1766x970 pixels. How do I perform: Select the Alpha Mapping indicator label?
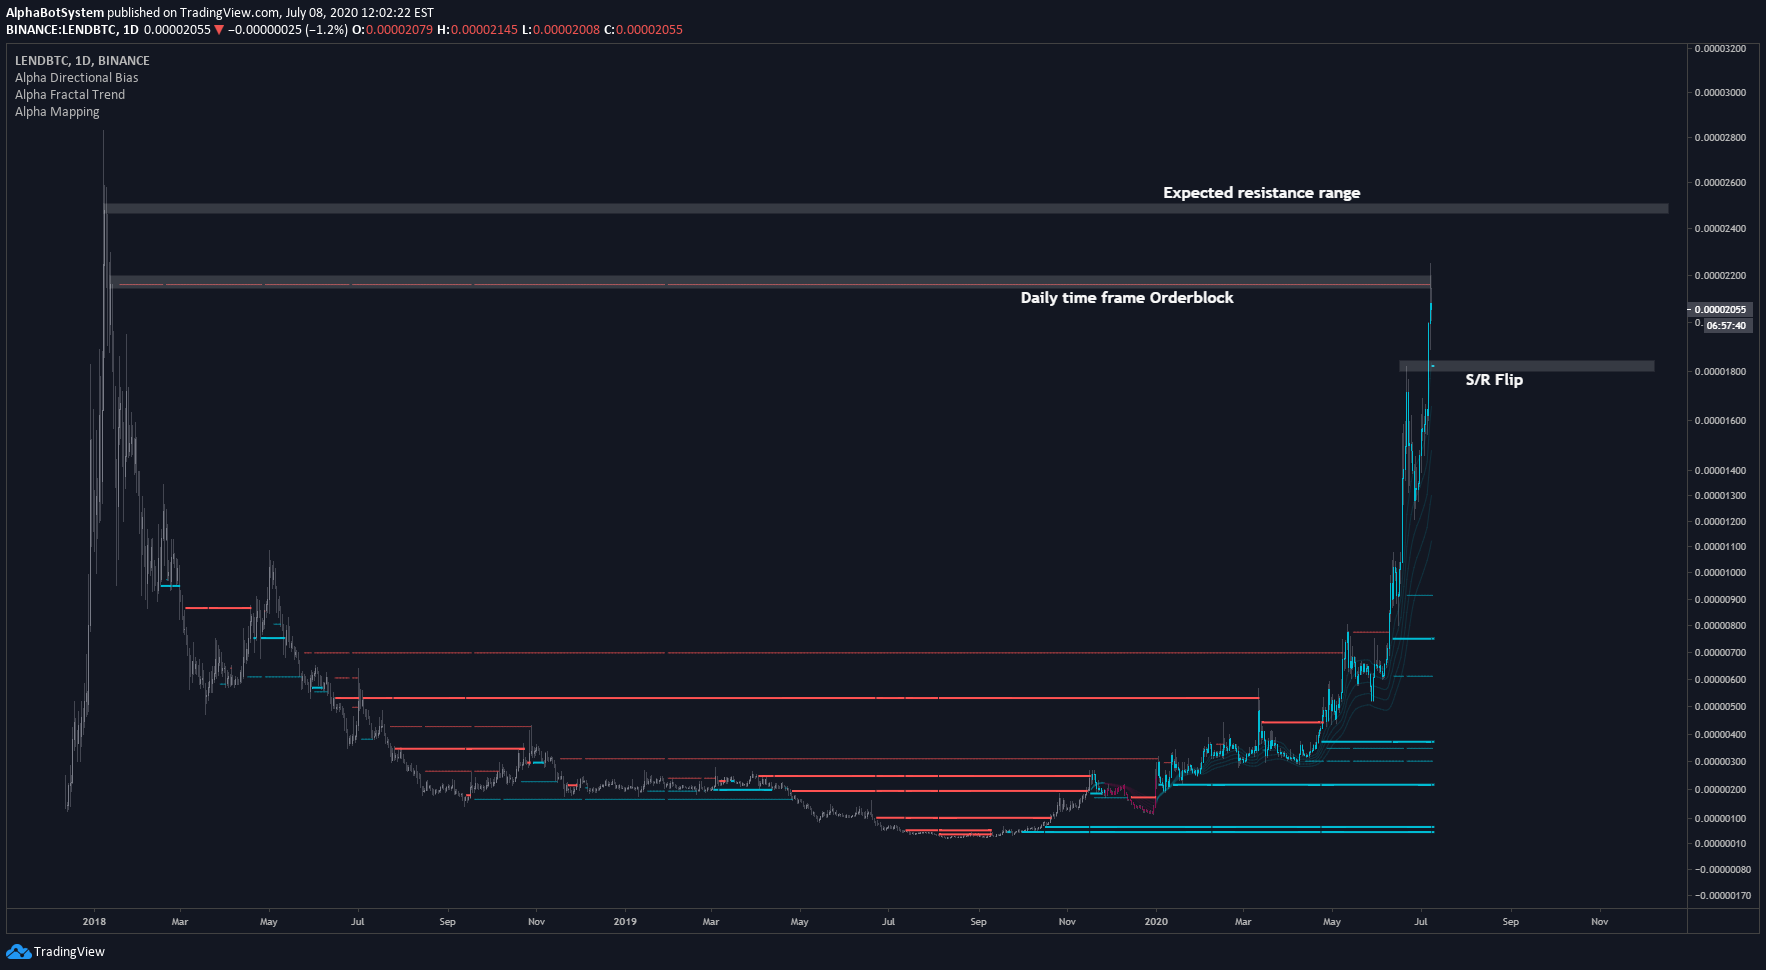57,112
